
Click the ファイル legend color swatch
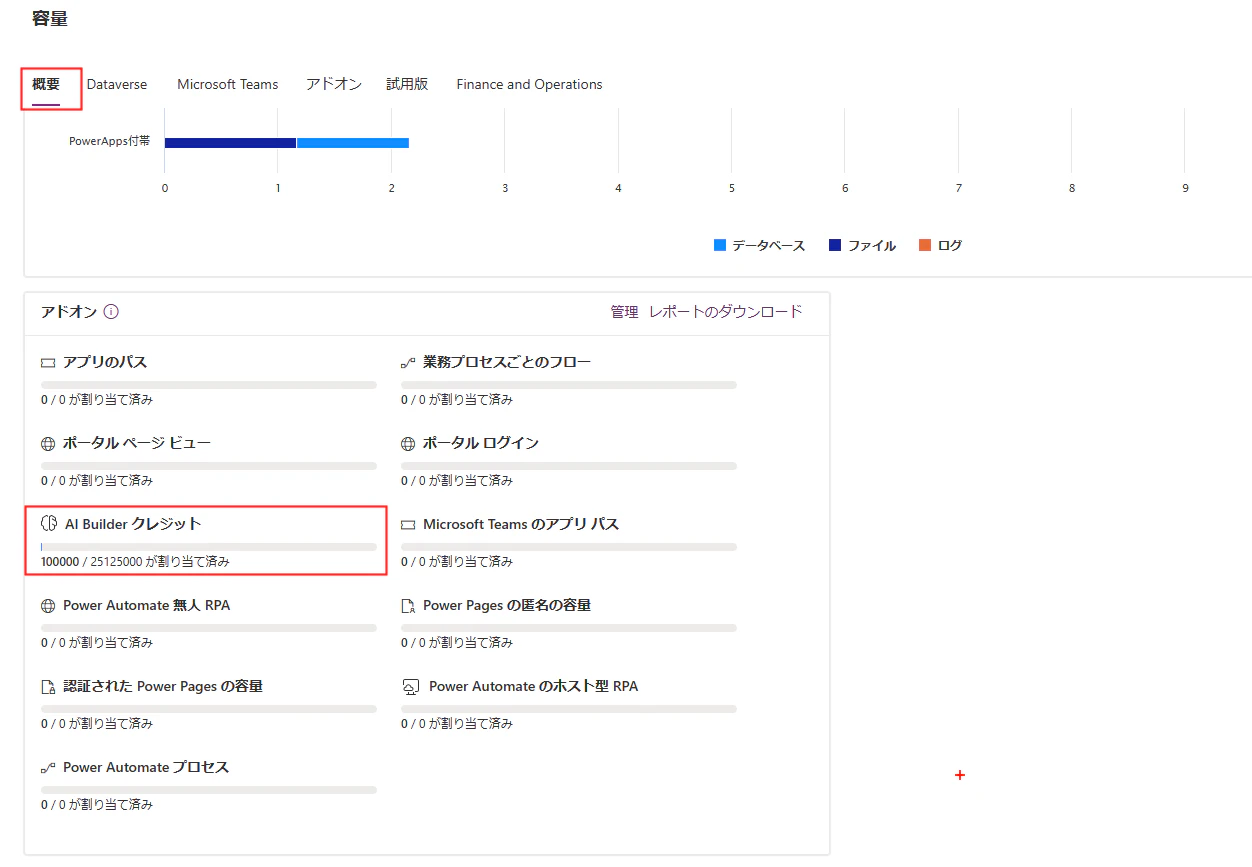pos(835,245)
